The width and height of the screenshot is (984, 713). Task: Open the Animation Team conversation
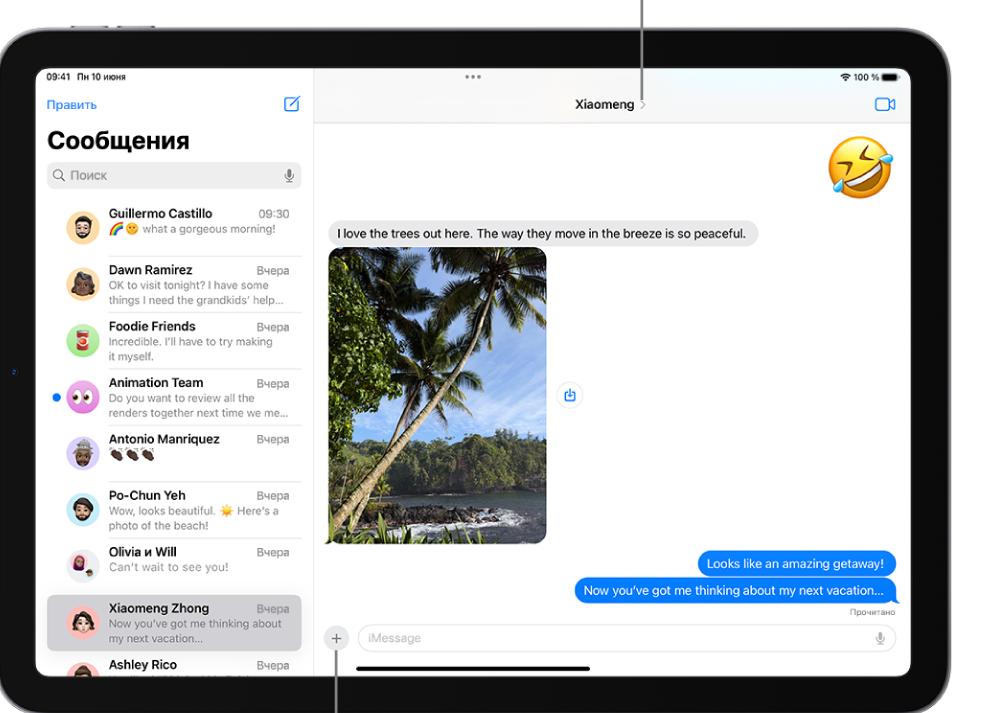[174, 397]
